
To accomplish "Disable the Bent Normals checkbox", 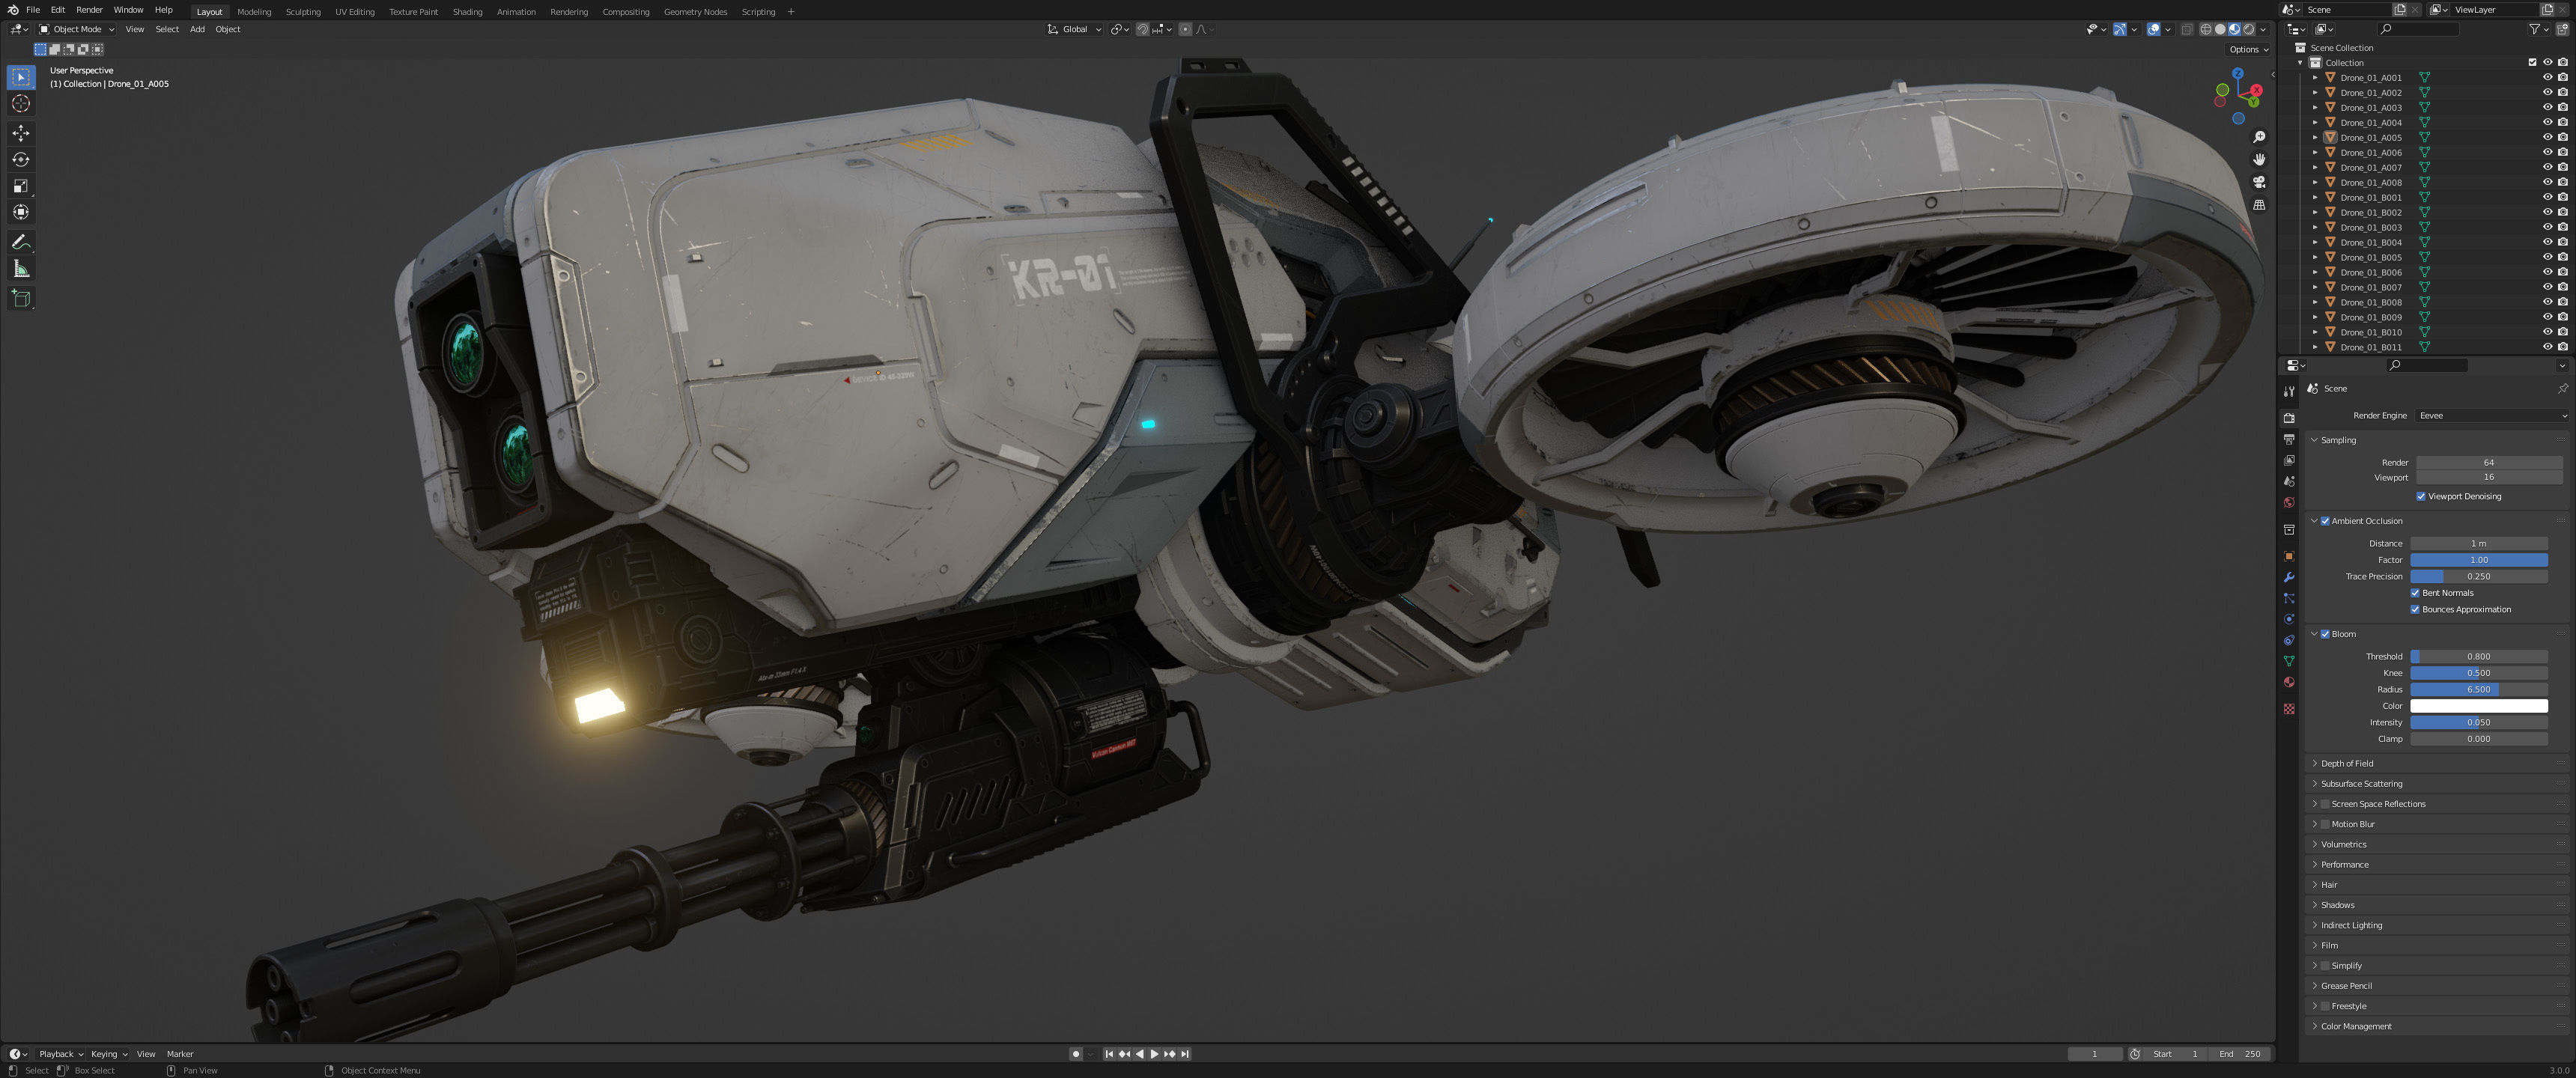I will (2415, 593).
